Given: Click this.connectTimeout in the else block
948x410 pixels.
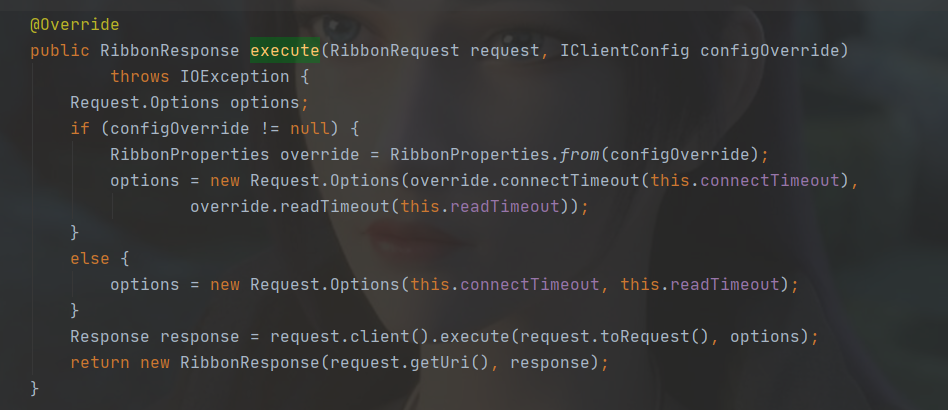Looking at the screenshot, I should [x=505, y=285].
